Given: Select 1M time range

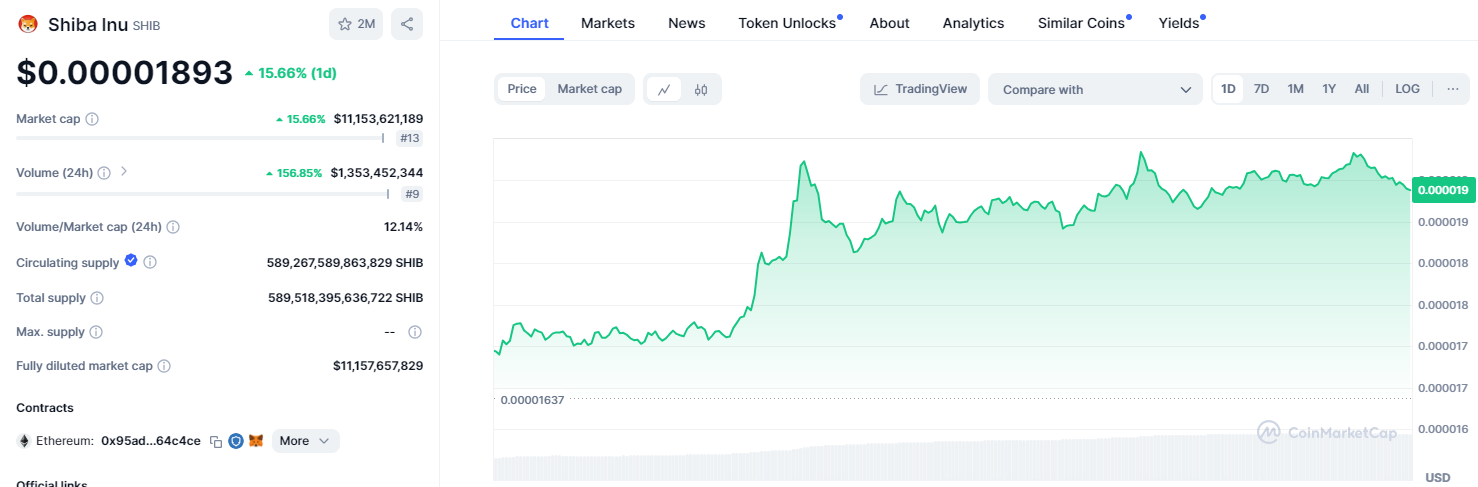Looking at the screenshot, I should click(x=1296, y=89).
